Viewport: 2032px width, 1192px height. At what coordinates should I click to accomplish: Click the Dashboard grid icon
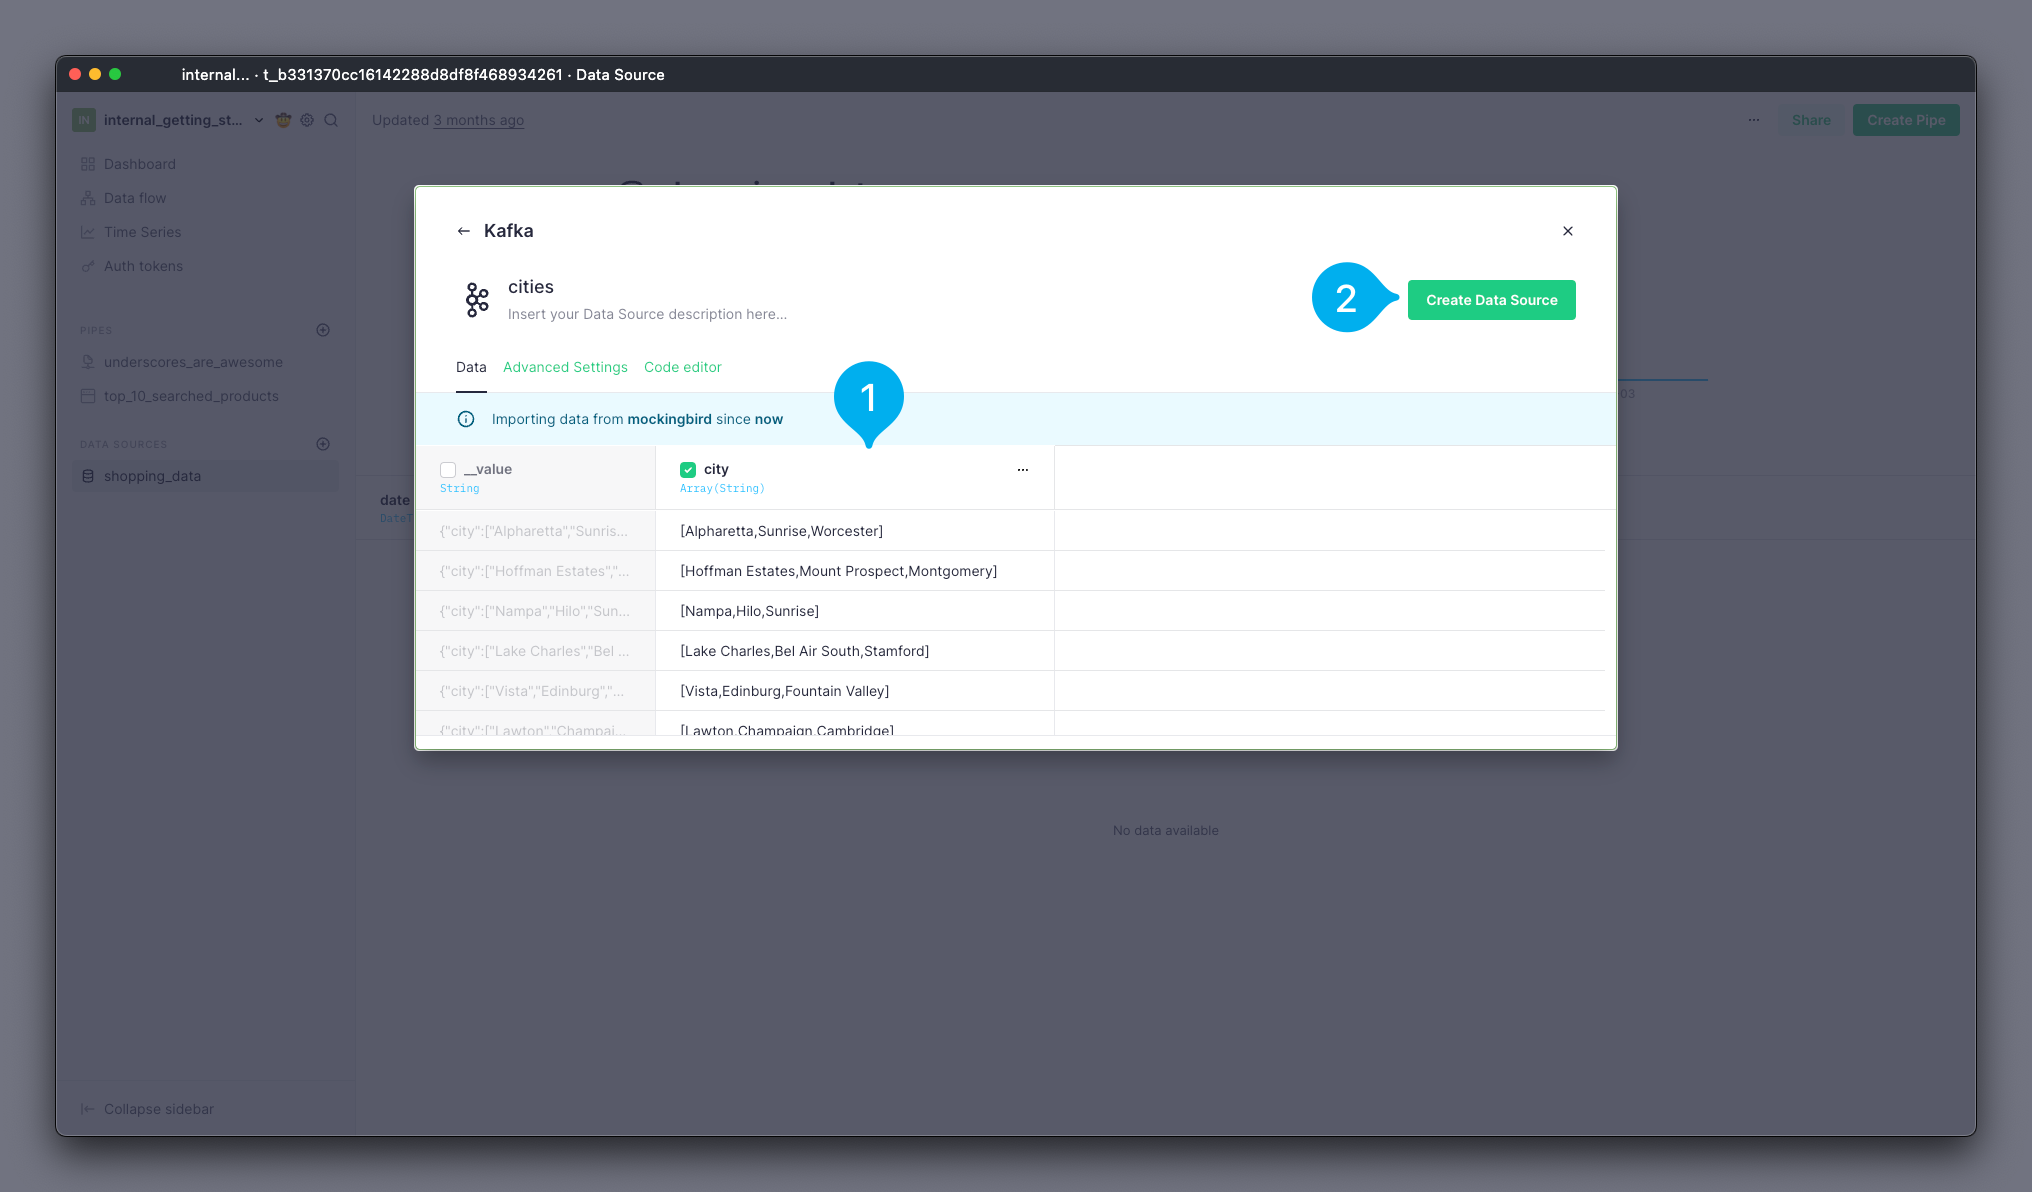[88, 164]
